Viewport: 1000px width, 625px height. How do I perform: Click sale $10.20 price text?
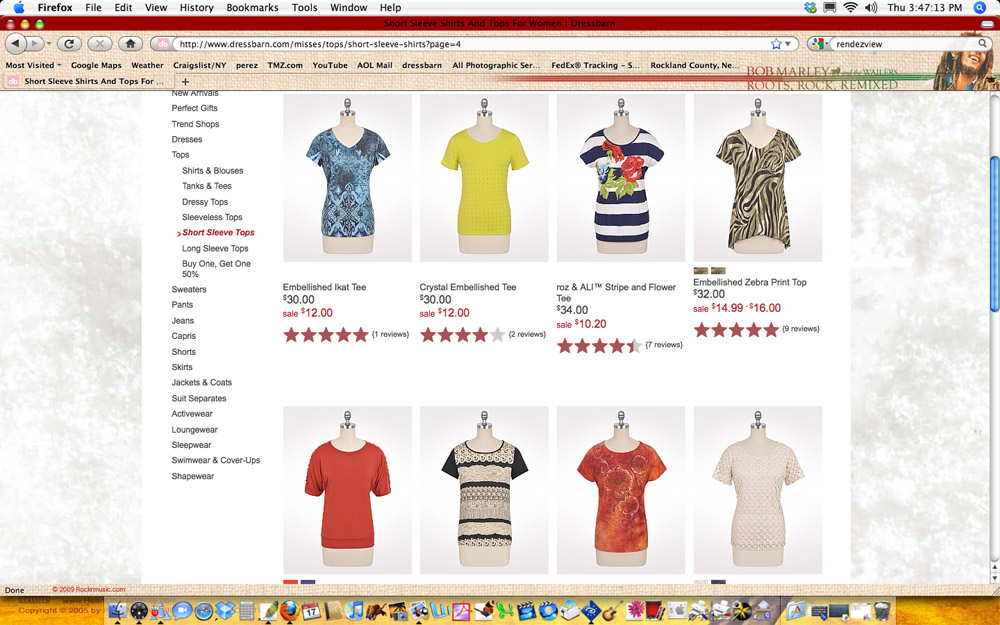(581, 324)
